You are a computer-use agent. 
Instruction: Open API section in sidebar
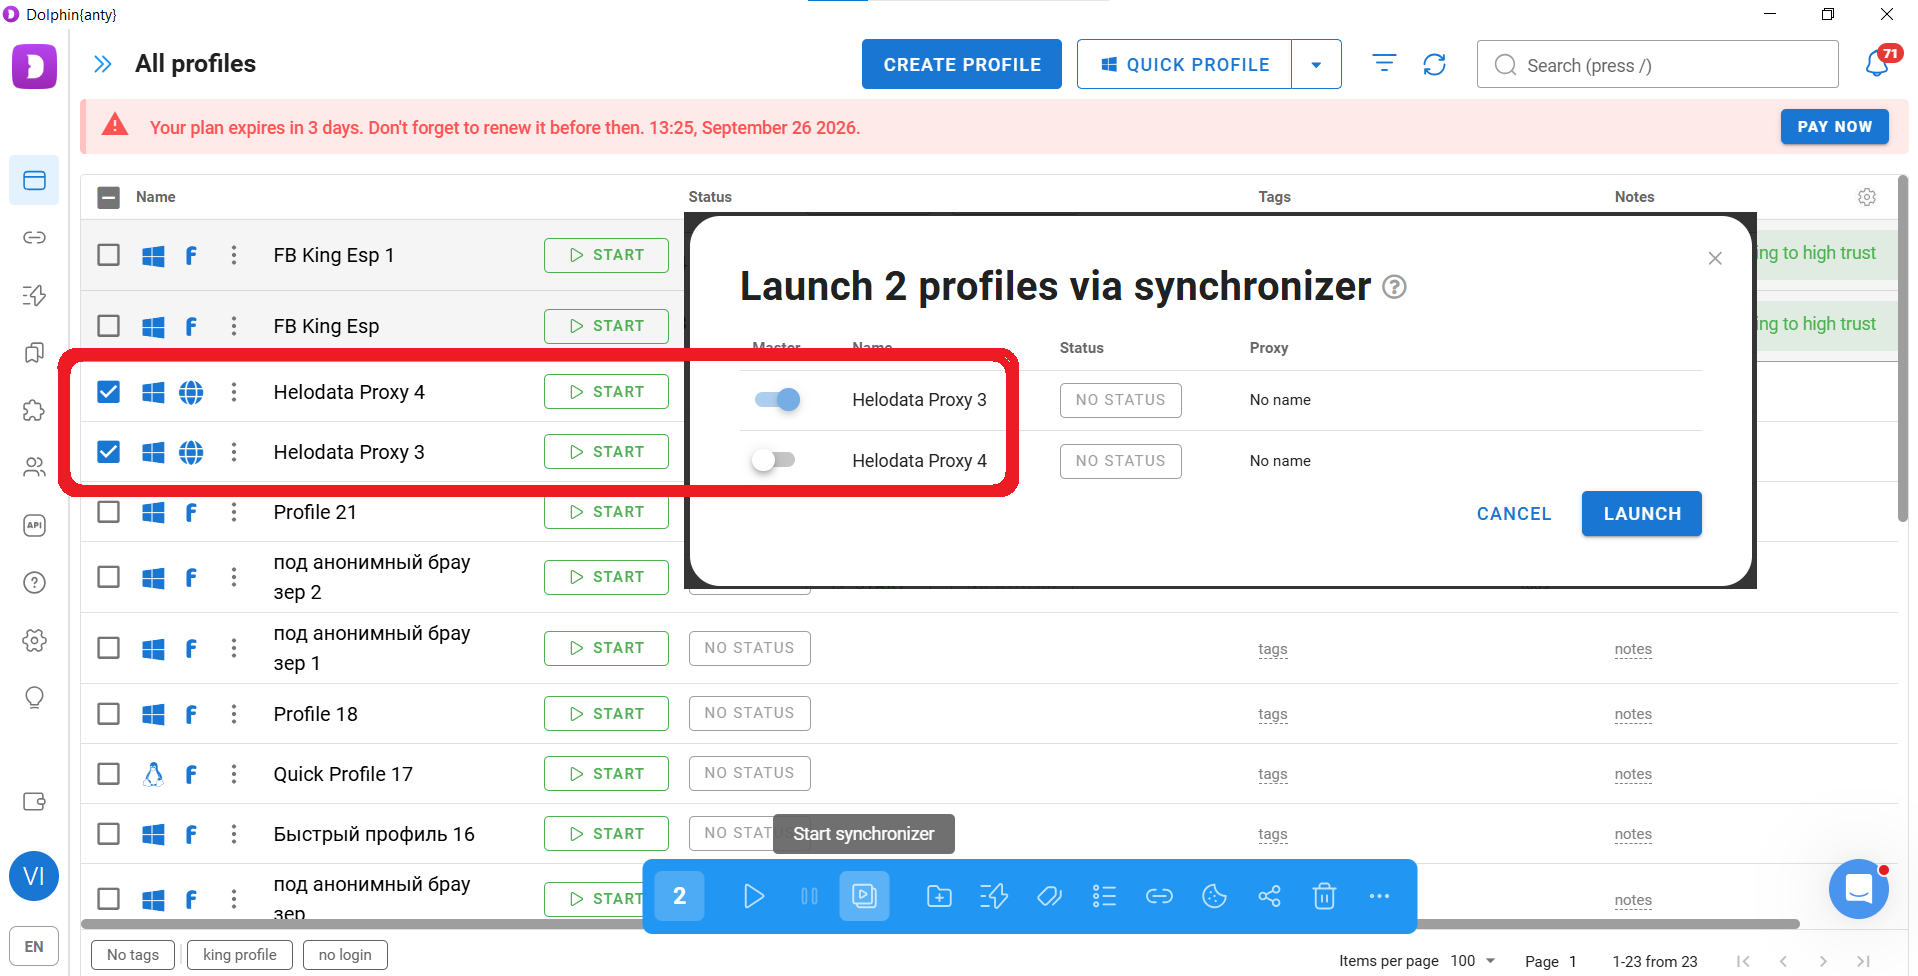point(34,525)
